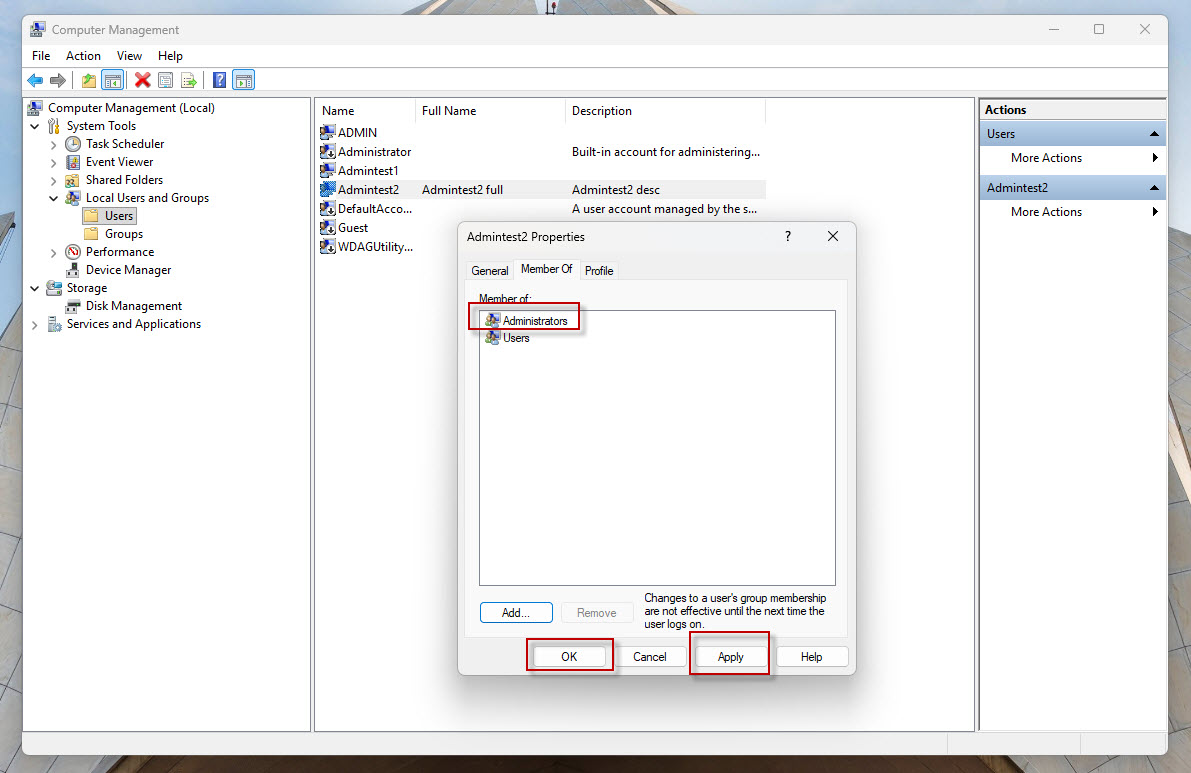Expand Services and Applications node
This screenshot has width=1191, height=773.
pos(34,325)
